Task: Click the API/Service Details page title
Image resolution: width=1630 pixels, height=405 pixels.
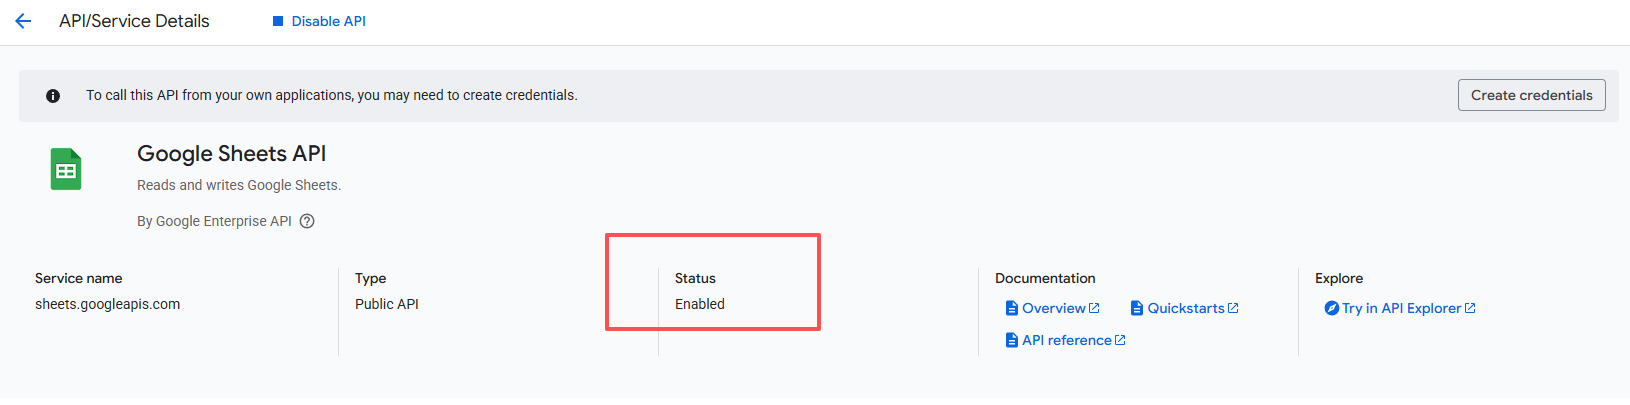Action: pyautogui.click(x=134, y=21)
